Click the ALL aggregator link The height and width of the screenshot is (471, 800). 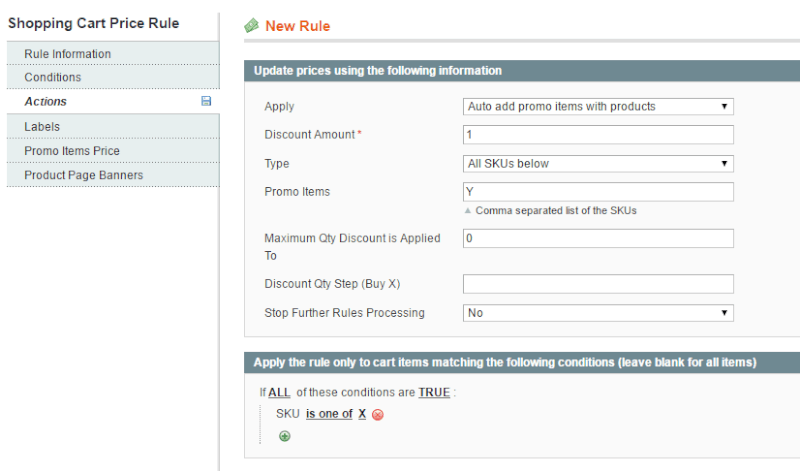click(x=279, y=392)
